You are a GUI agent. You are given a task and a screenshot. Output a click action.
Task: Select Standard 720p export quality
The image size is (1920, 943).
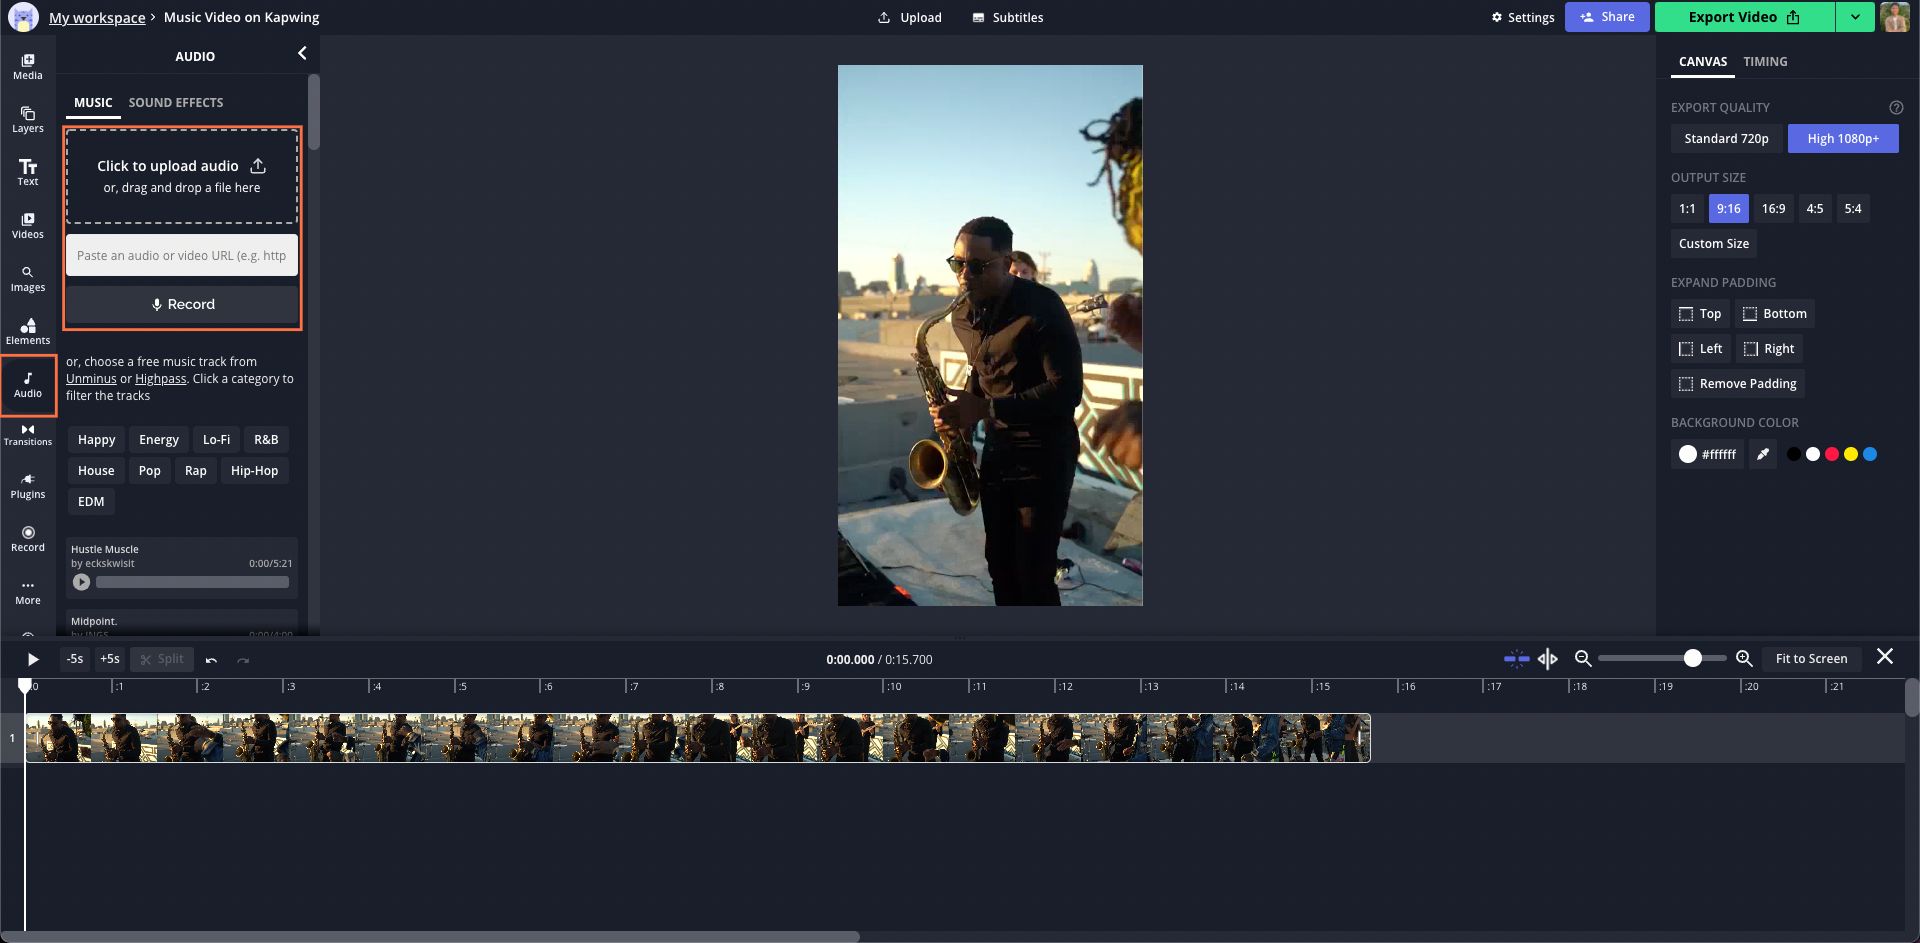[x=1726, y=139]
